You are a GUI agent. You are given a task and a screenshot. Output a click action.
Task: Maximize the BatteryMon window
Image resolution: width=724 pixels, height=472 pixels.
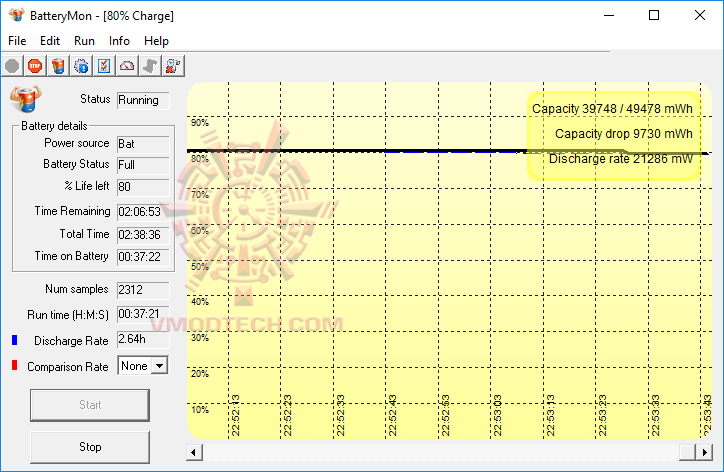pos(654,15)
